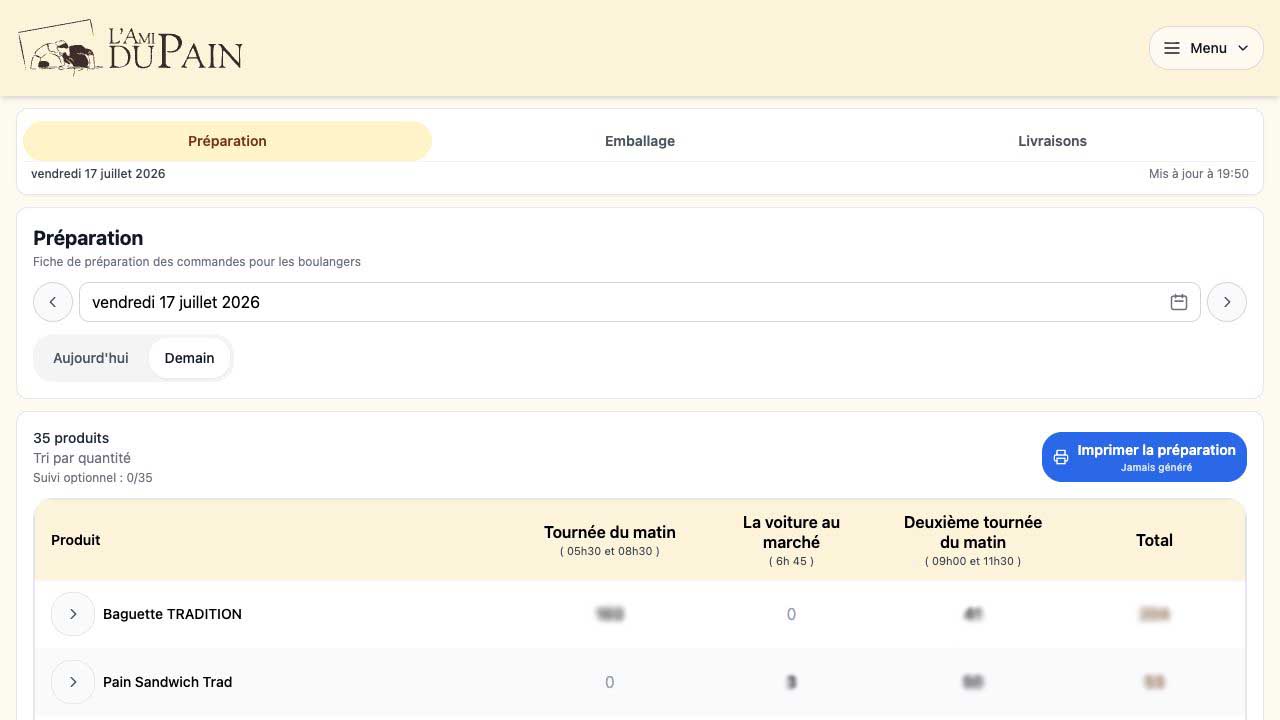Click Imprimer la préparation button
The height and width of the screenshot is (720, 1280).
click(1144, 457)
